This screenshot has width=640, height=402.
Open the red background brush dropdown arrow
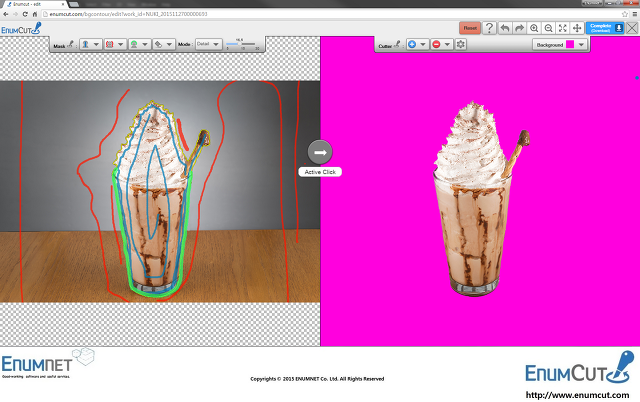[x=121, y=44]
